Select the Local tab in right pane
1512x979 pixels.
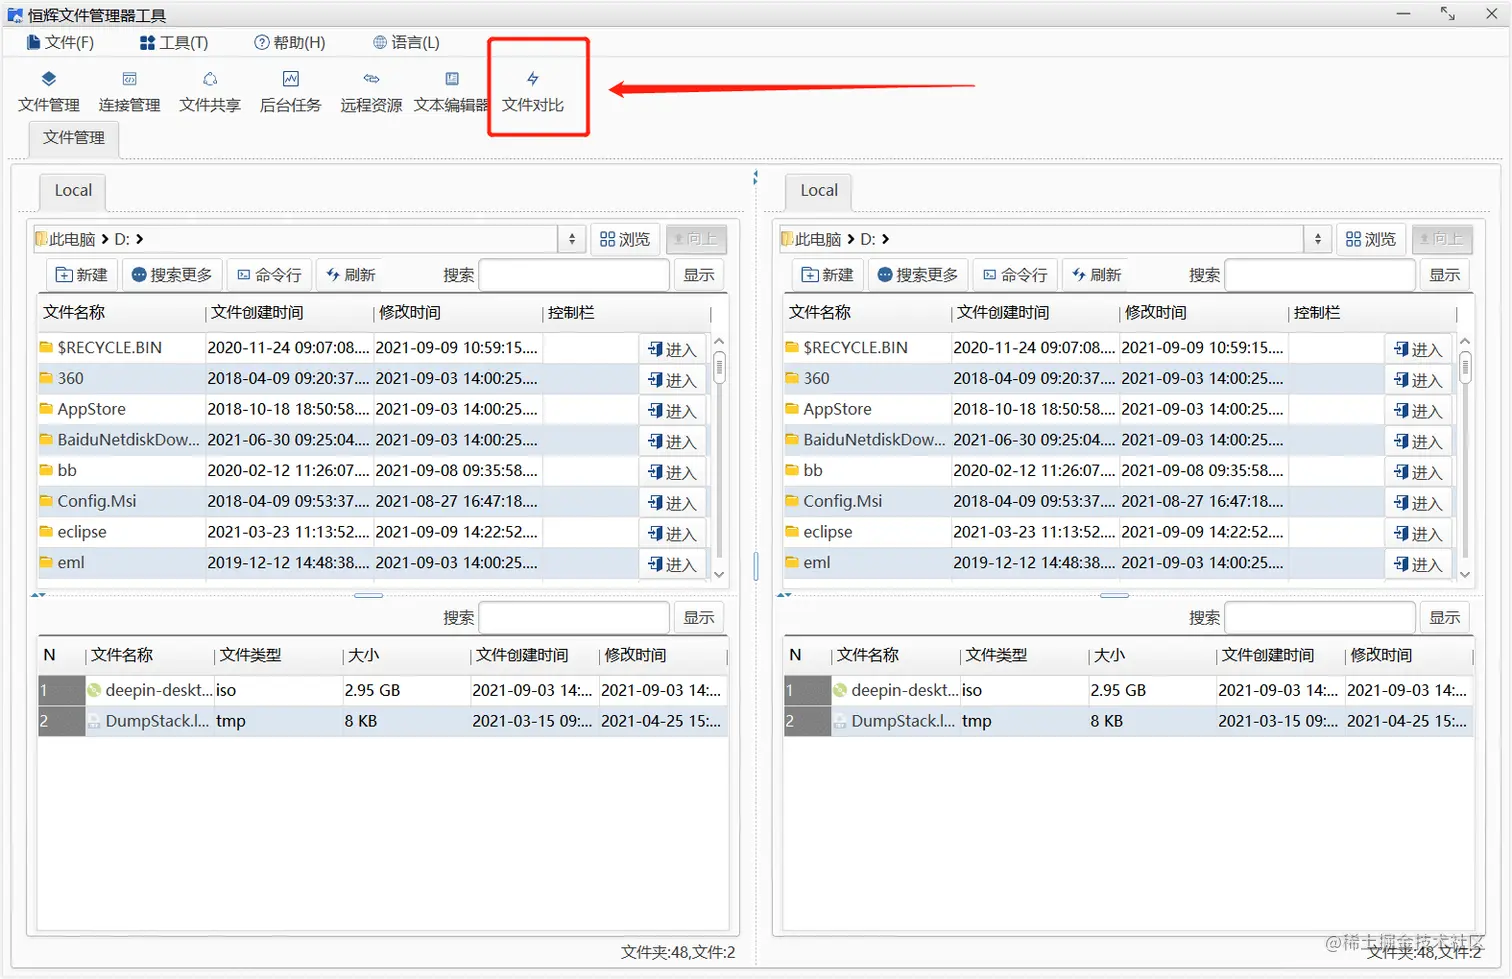(x=819, y=190)
